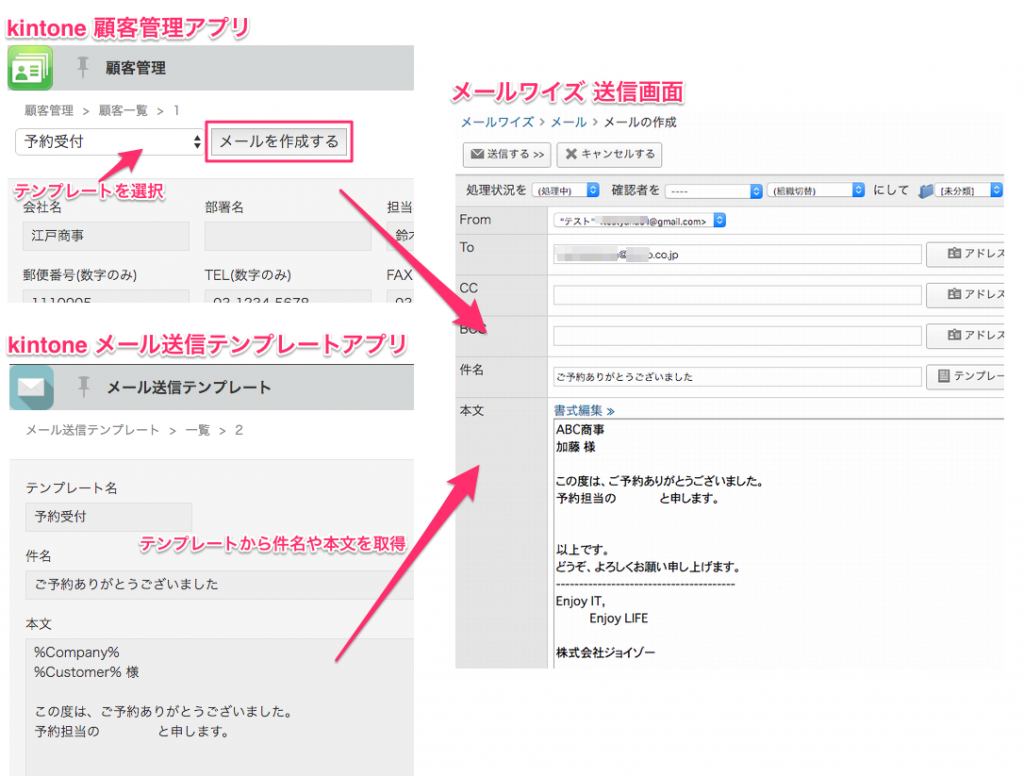Screen dimensions: 1024x776
Task: Click the template 本文 field with %Company%
Action: 219,707
